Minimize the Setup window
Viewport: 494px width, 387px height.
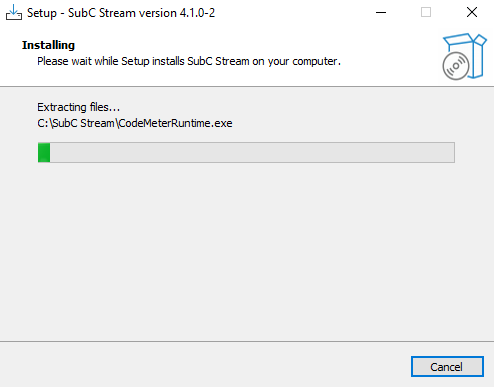point(381,13)
